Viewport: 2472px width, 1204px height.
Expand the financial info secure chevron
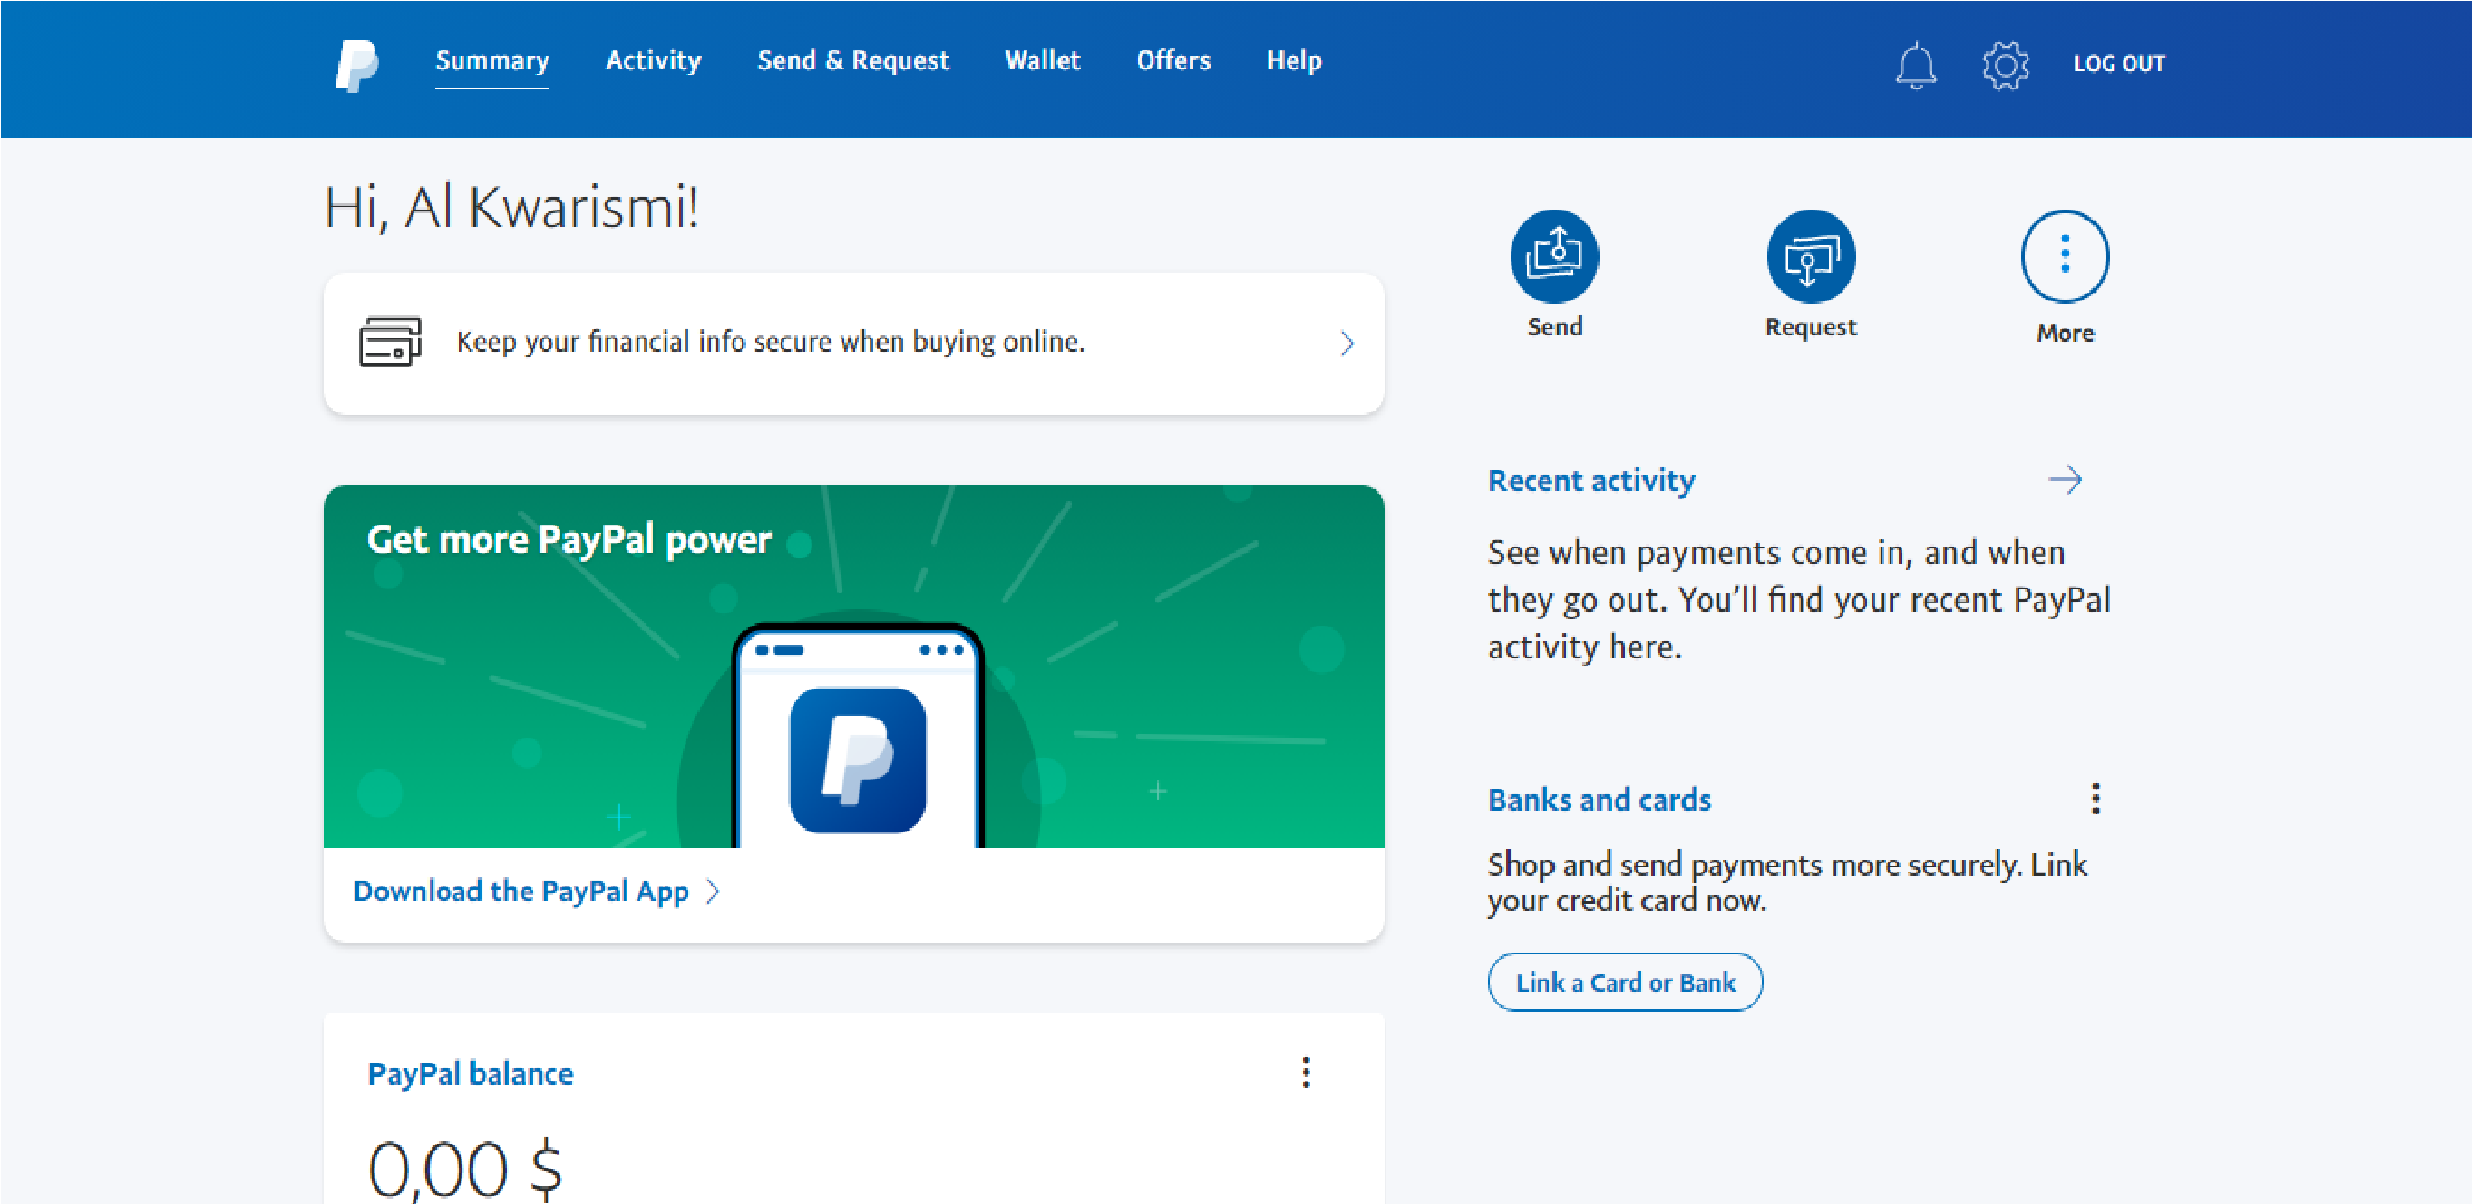click(1347, 344)
